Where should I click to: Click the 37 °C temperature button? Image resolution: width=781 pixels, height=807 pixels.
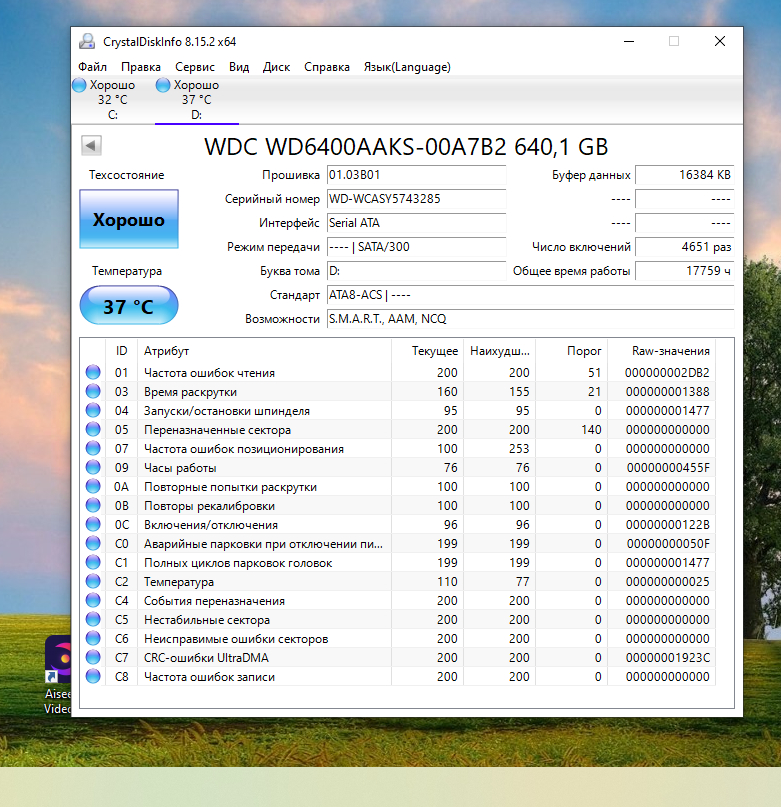click(129, 306)
